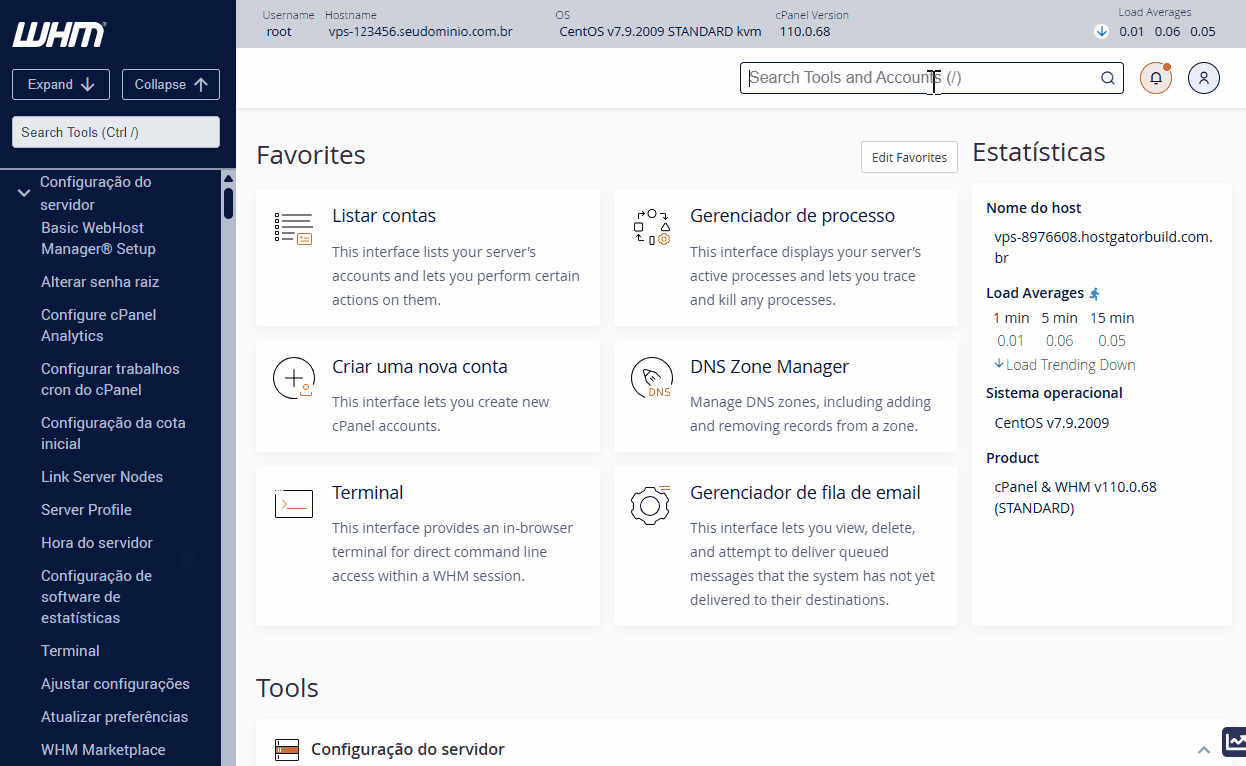1246x766 pixels.
Task: Click the search magnifier icon
Action: 1108,78
